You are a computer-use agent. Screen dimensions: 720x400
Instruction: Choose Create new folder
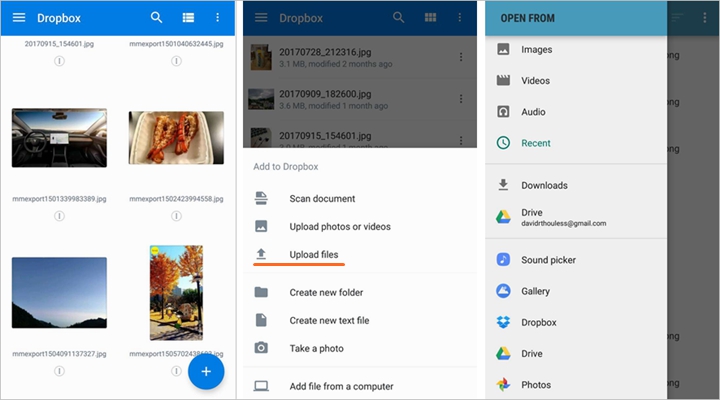click(x=360, y=292)
